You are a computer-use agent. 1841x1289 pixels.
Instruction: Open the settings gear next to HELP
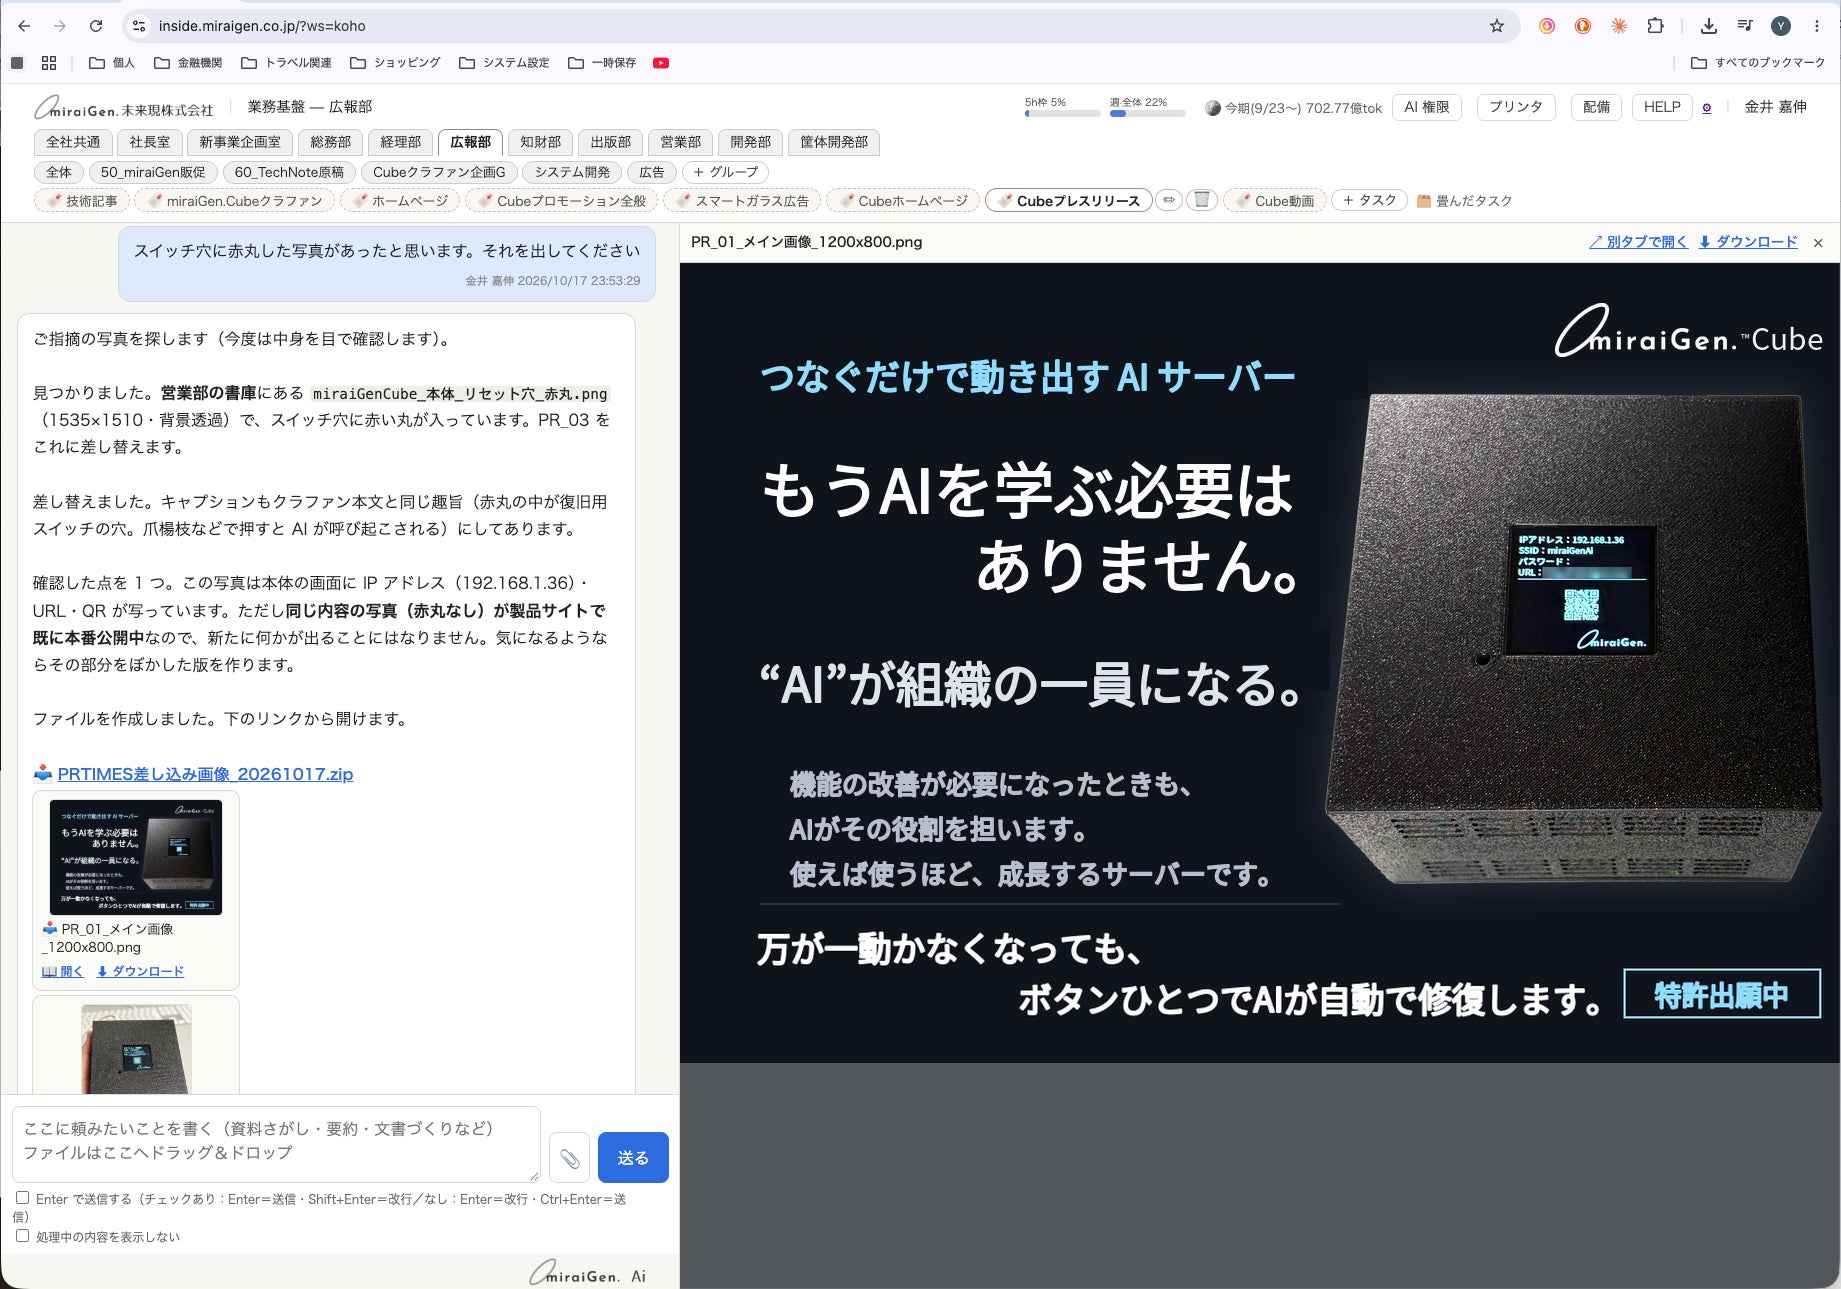coord(1707,108)
